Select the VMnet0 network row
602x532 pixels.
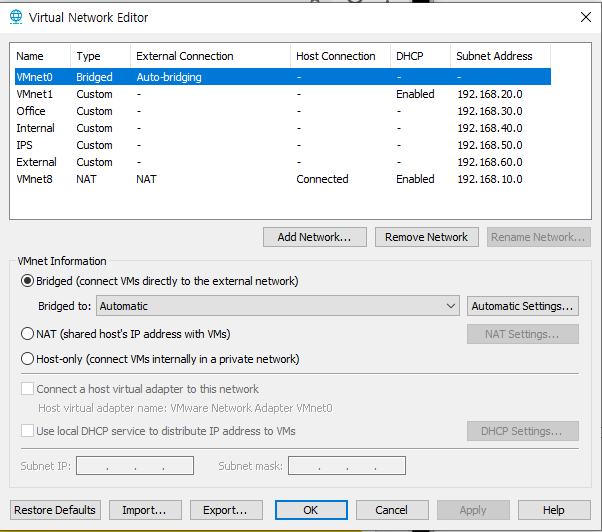pos(283,77)
